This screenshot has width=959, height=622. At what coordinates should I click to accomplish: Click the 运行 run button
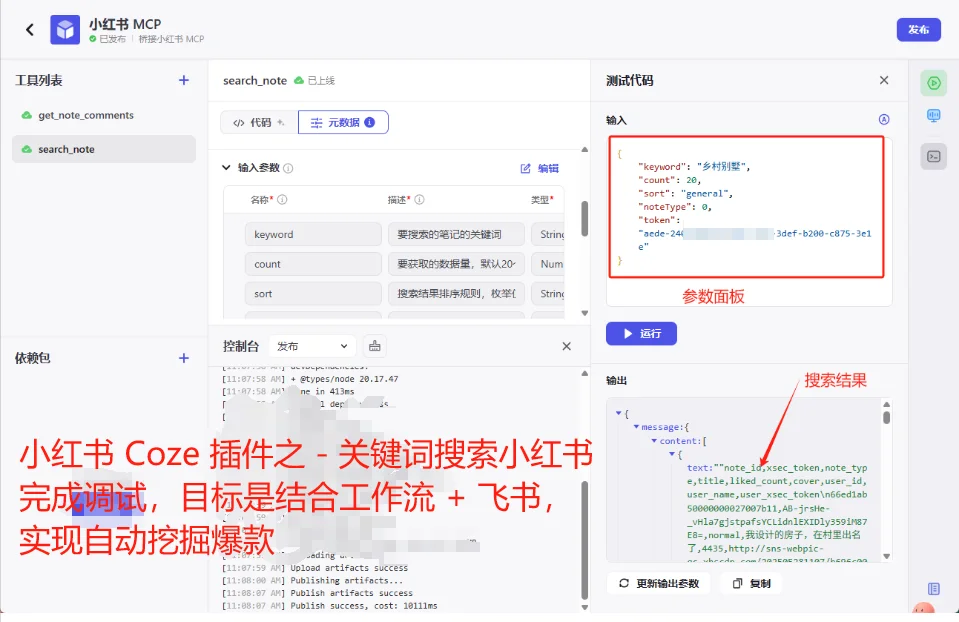coord(641,333)
